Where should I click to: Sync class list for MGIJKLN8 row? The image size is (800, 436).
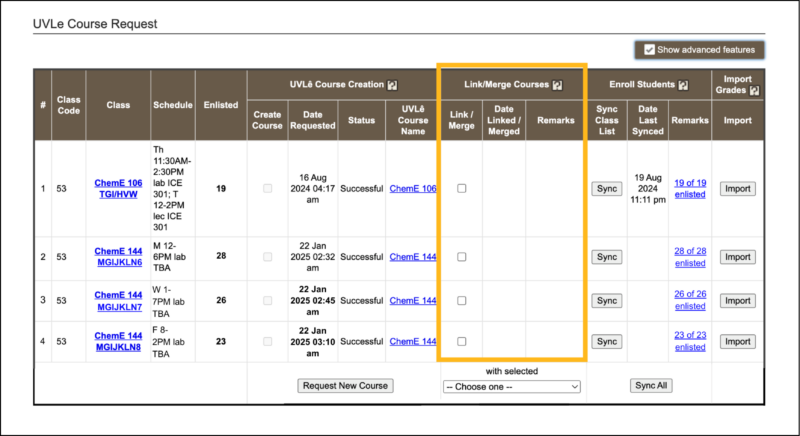click(x=607, y=342)
